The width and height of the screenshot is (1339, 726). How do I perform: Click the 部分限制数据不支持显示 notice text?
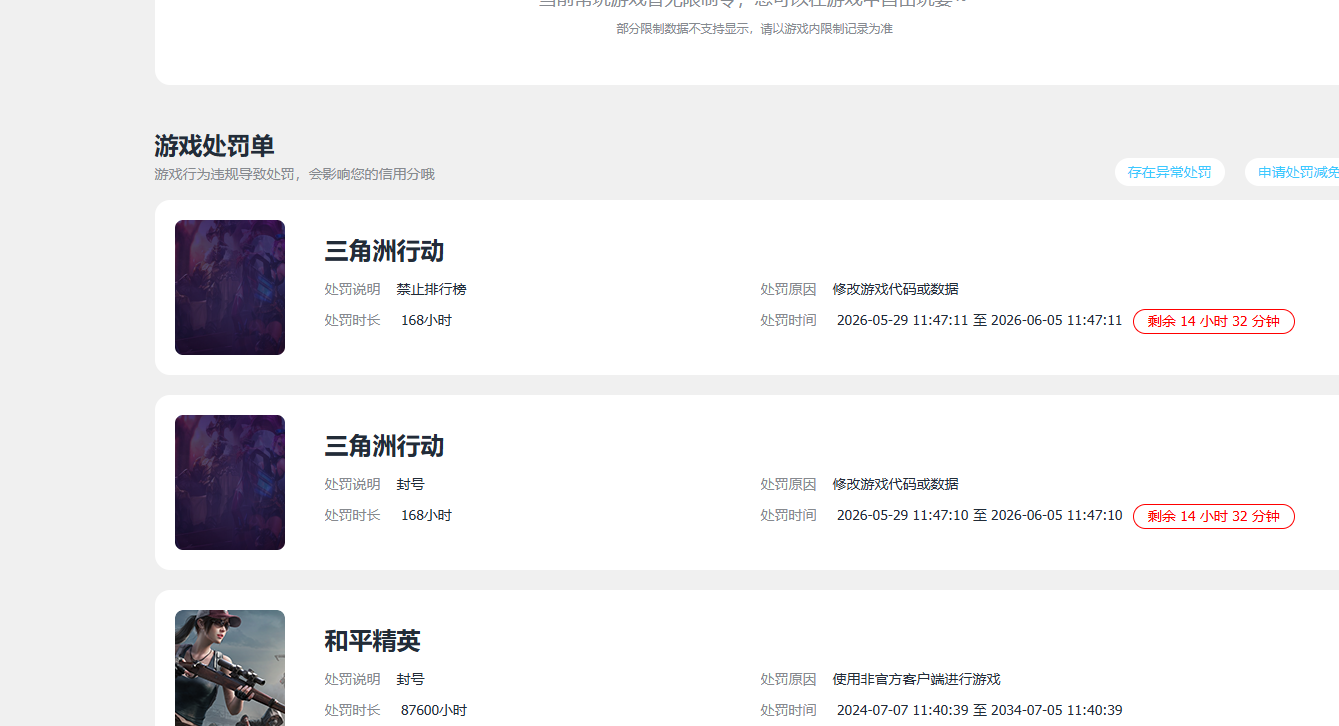pyautogui.click(x=754, y=29)
